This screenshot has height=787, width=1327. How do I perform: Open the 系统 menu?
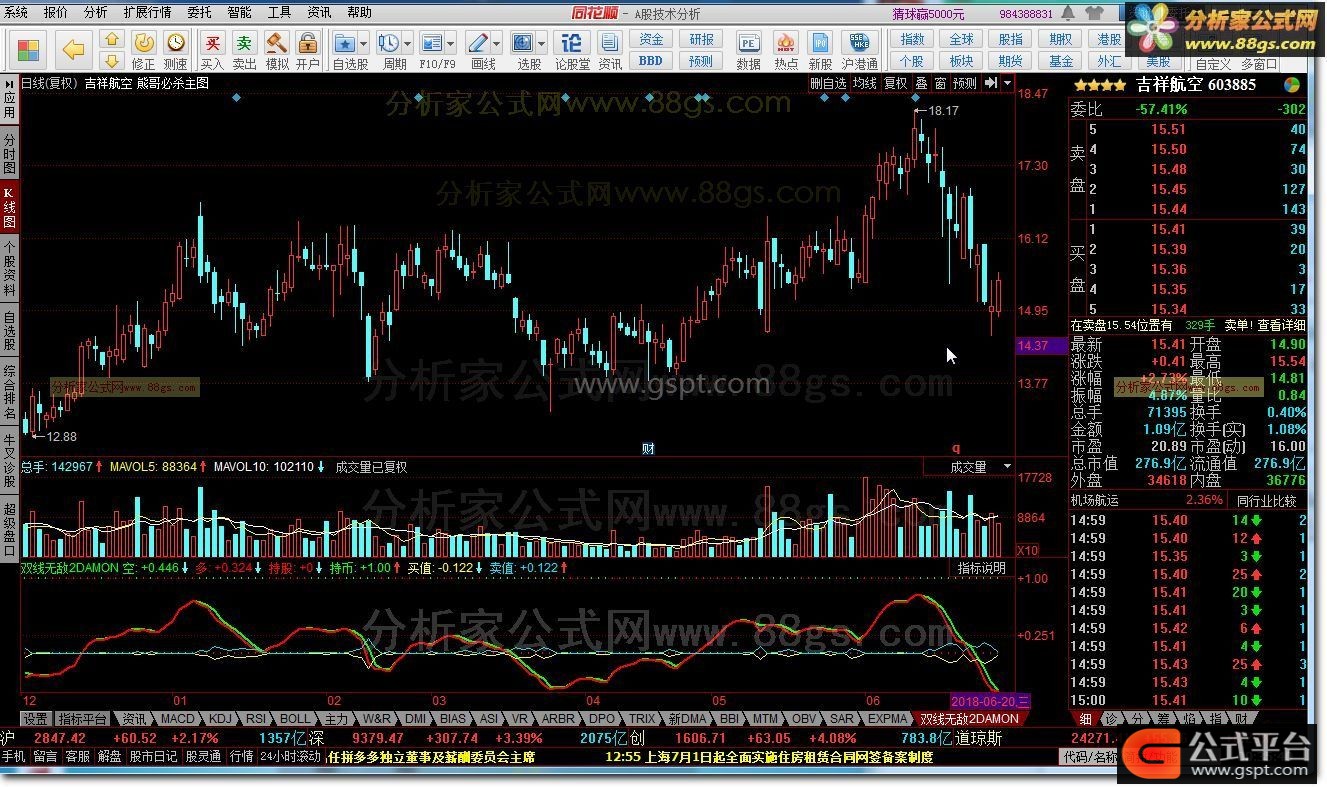point(17,13)
